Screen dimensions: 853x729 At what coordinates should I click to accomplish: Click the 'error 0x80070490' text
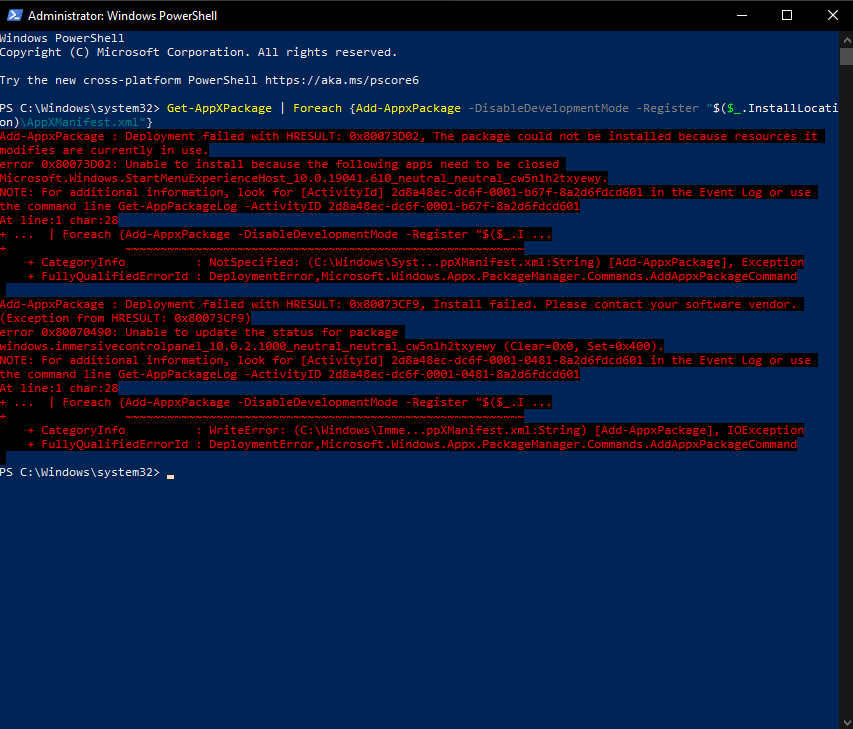pos(55,332)
